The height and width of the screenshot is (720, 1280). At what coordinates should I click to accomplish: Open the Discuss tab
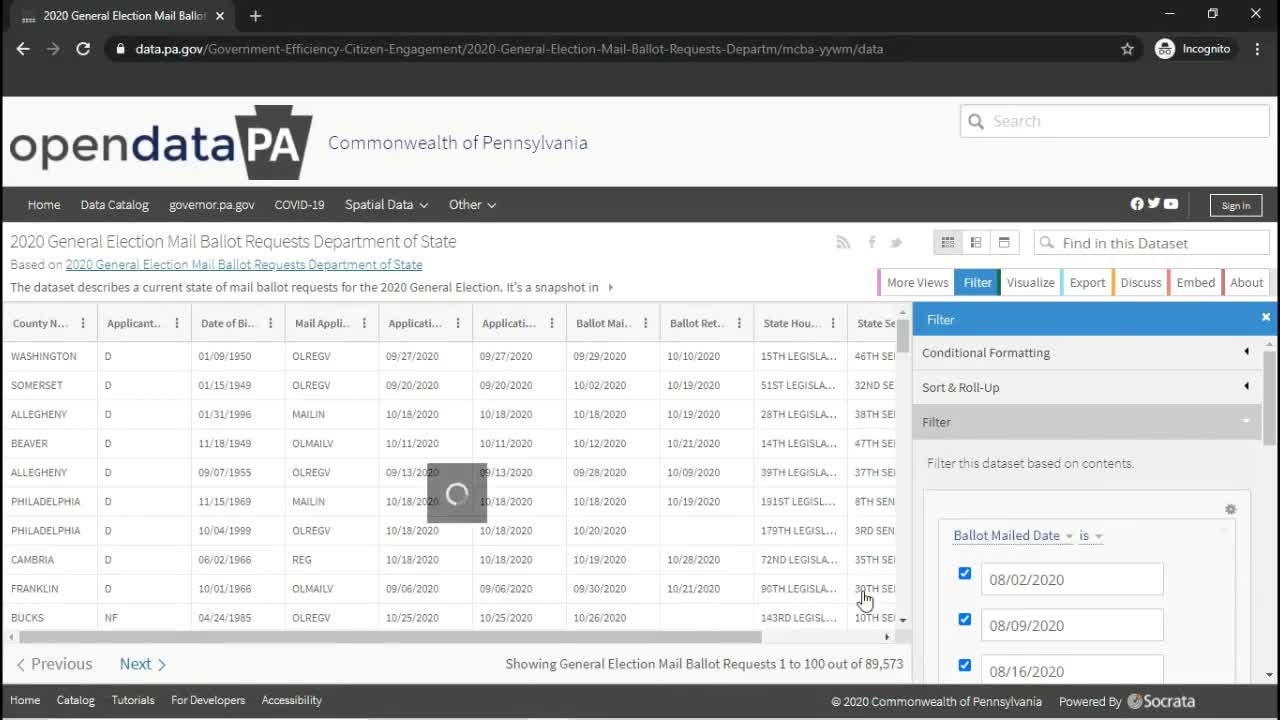[1140, 282]
